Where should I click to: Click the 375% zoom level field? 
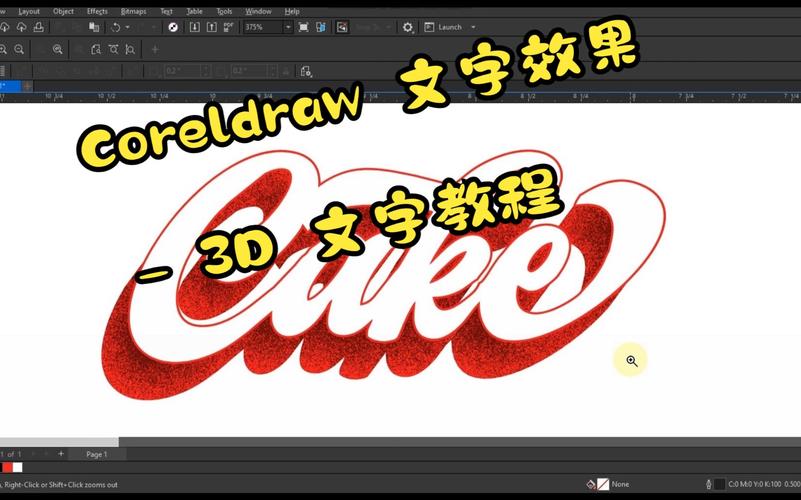click(x=263, y=27)
